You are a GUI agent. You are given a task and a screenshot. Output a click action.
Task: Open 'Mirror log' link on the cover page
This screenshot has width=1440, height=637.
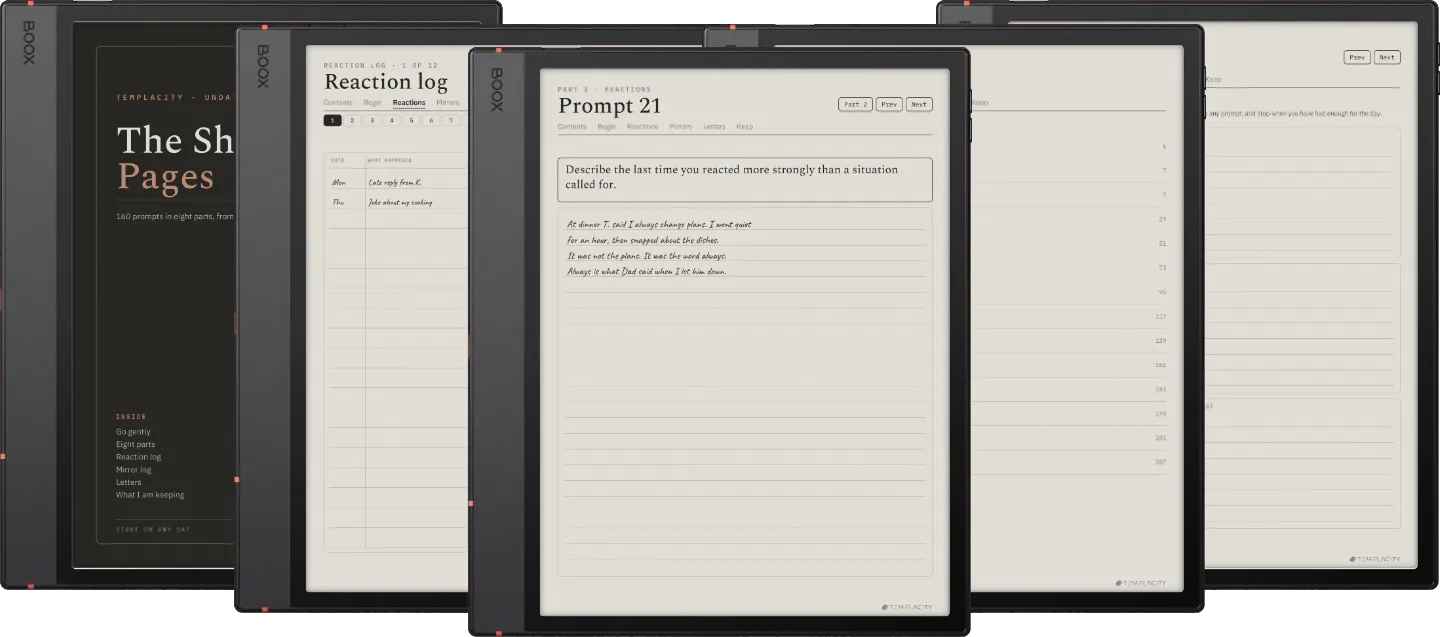pos(134,470)
